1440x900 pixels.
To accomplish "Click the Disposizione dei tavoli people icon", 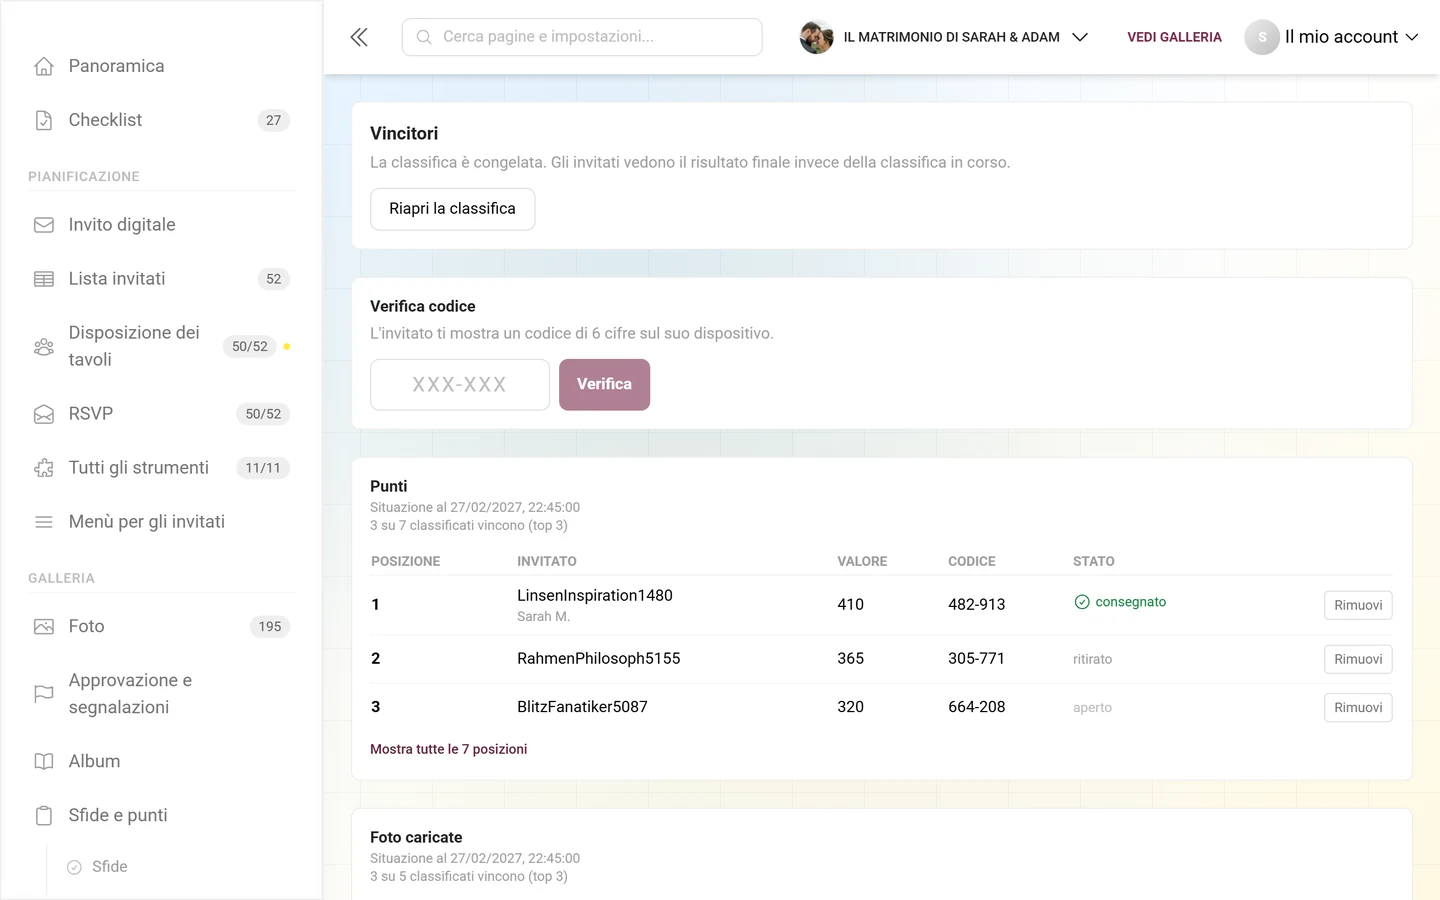I will click(44, 347).
